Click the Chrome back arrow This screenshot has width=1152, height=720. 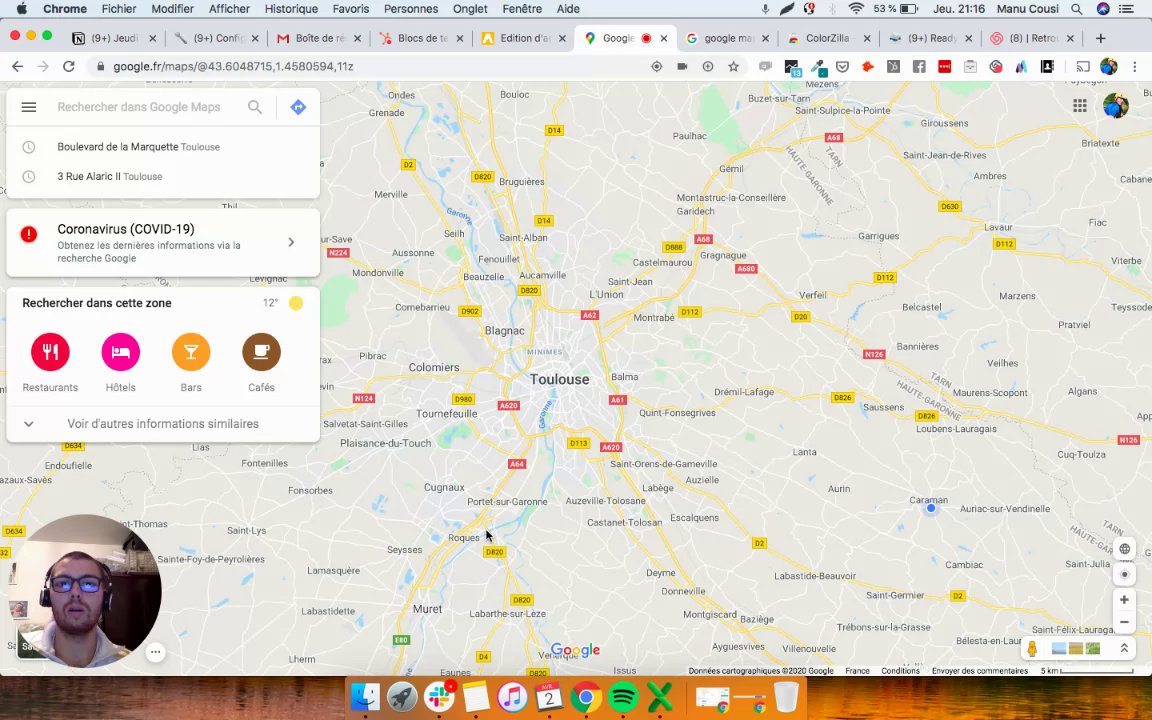[x=18, y=66]
